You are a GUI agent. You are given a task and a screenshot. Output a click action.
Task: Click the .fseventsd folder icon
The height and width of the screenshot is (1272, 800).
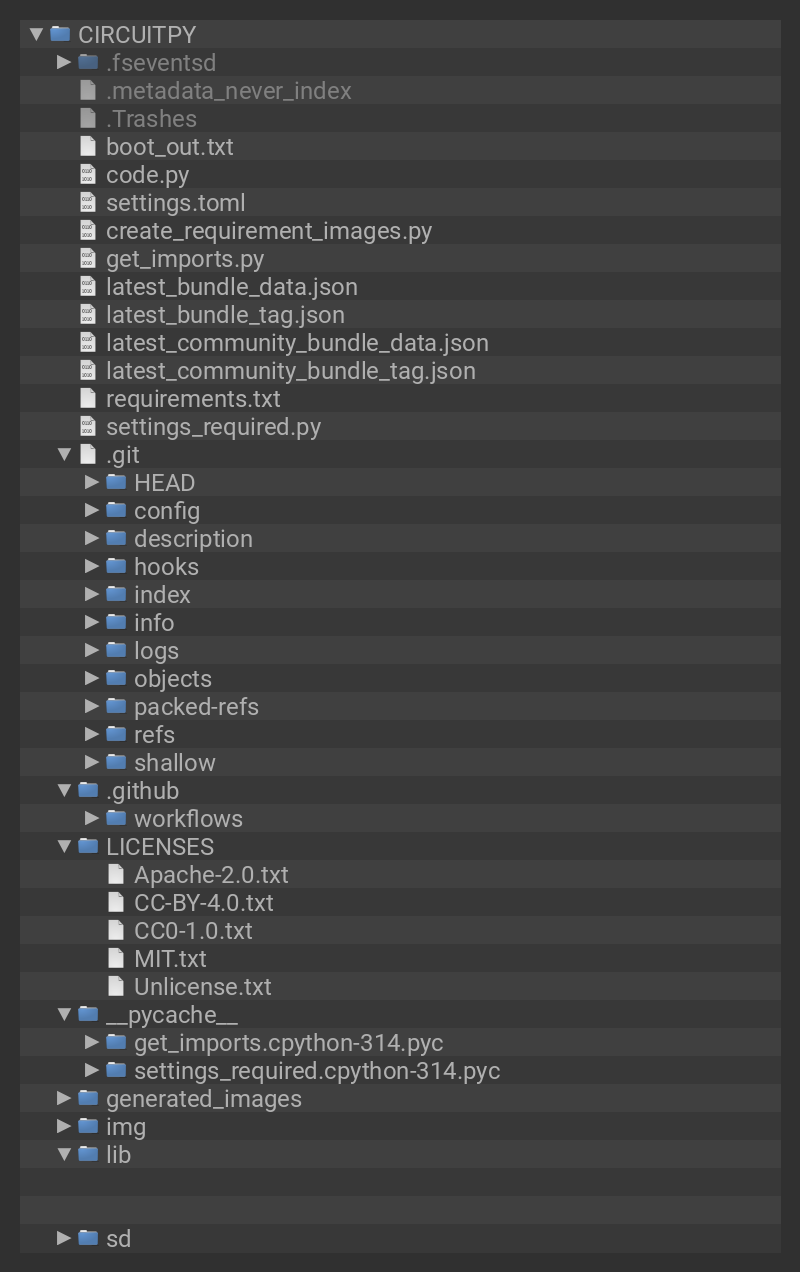[x=88, y=63]
